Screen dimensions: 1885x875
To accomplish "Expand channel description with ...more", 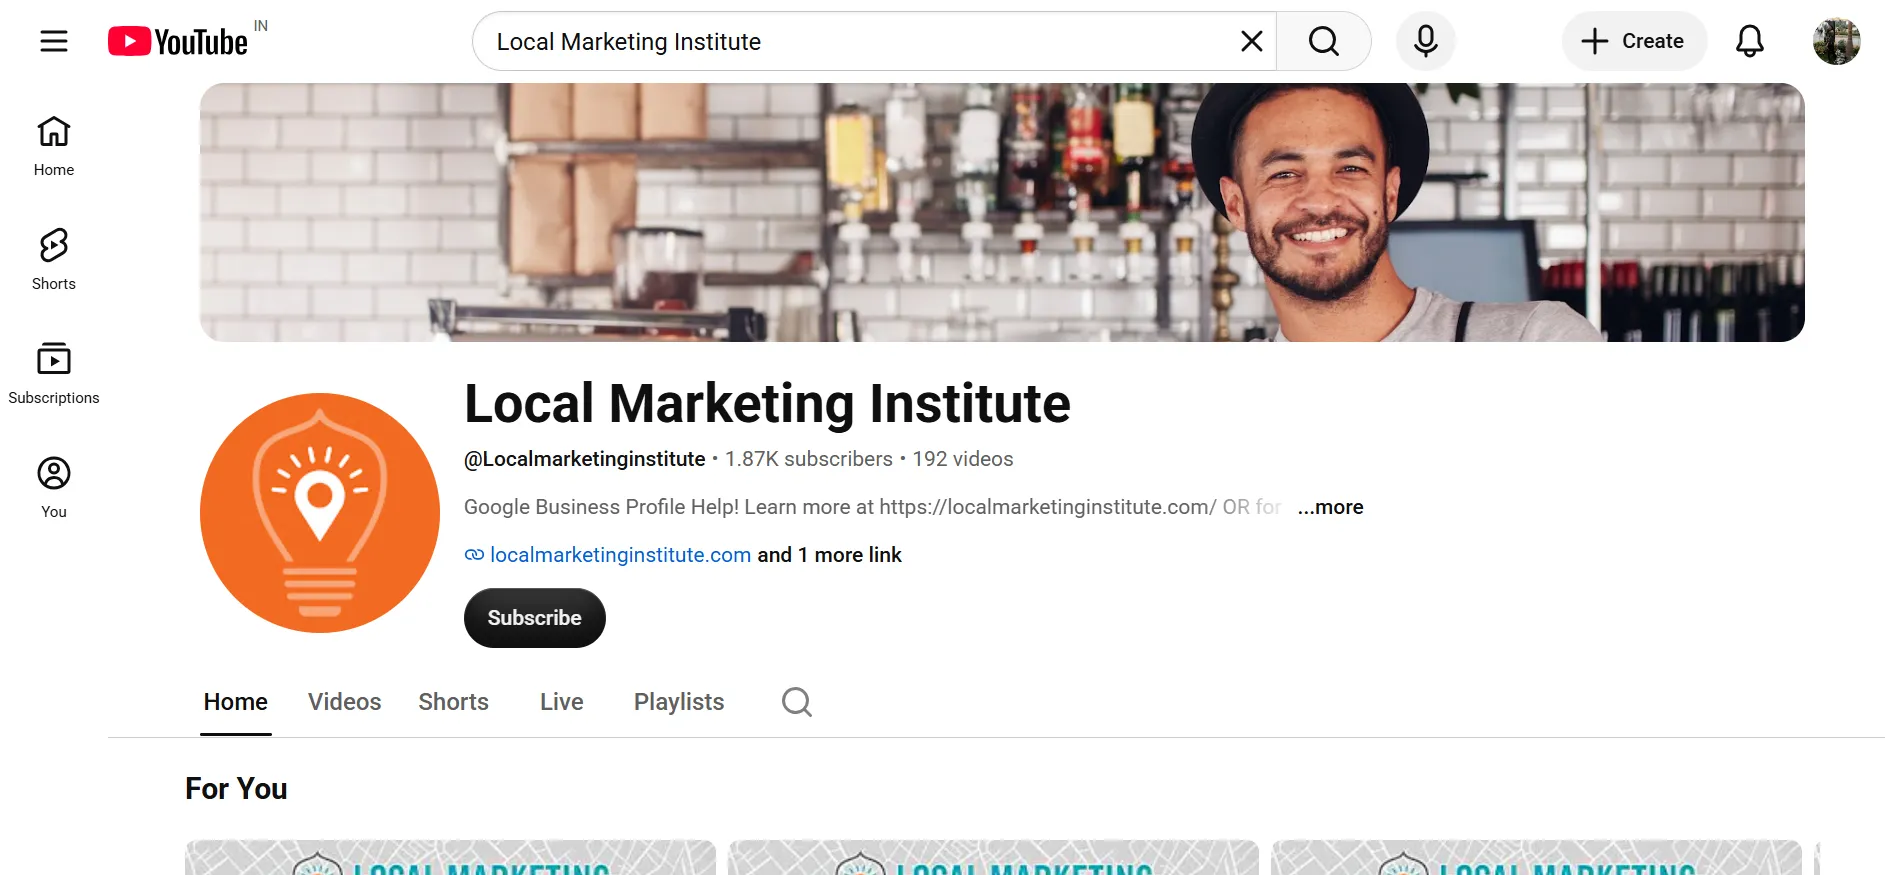I will point(1331,507).
